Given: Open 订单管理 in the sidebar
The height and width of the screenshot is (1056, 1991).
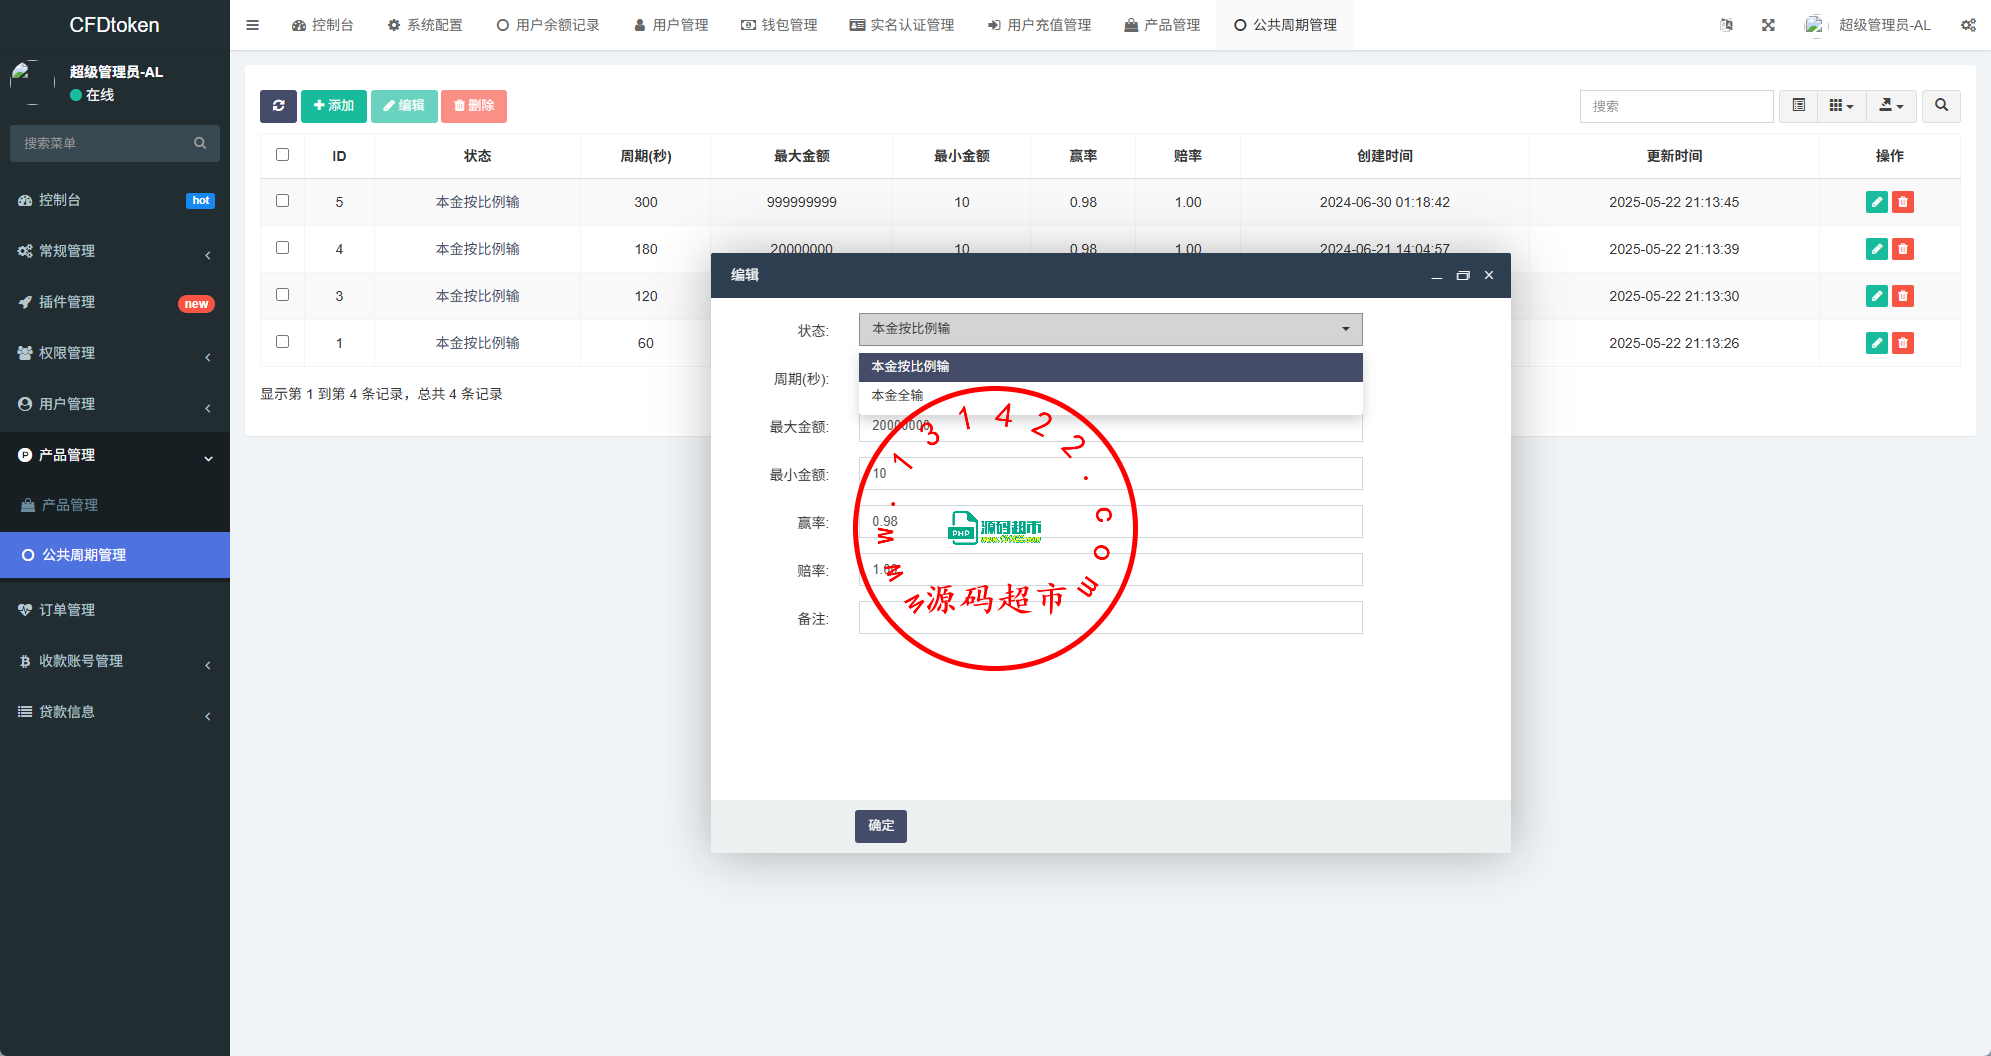Looking at the screenshot, I should point(67,610).
